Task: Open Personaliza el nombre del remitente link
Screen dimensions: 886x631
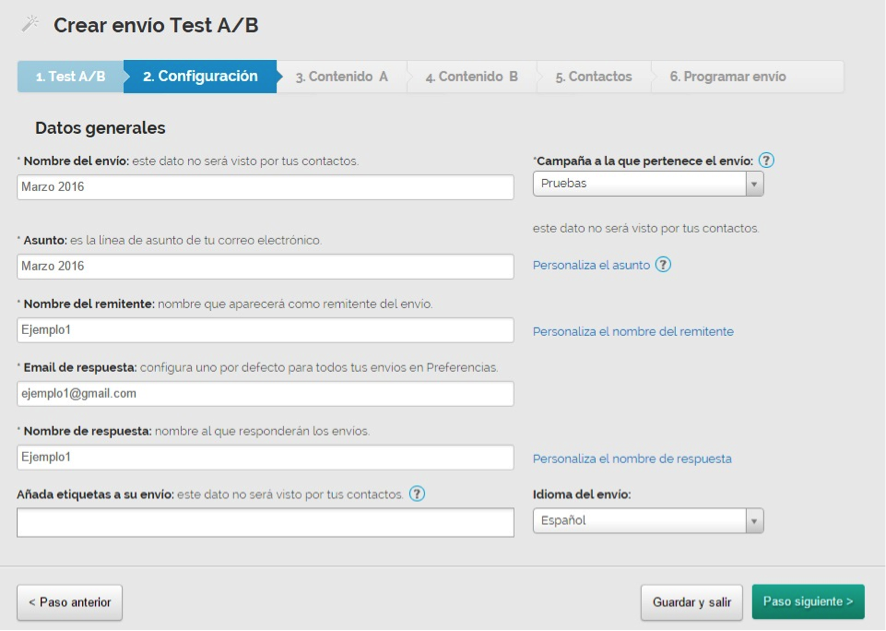Action: pyautogui.click(x=632, y=331)
